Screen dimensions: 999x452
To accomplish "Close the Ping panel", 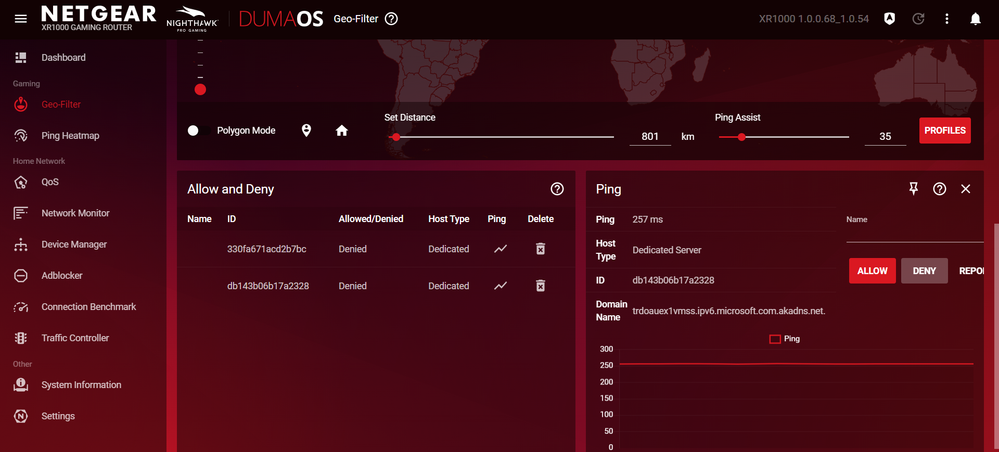I will click(966, 189).
